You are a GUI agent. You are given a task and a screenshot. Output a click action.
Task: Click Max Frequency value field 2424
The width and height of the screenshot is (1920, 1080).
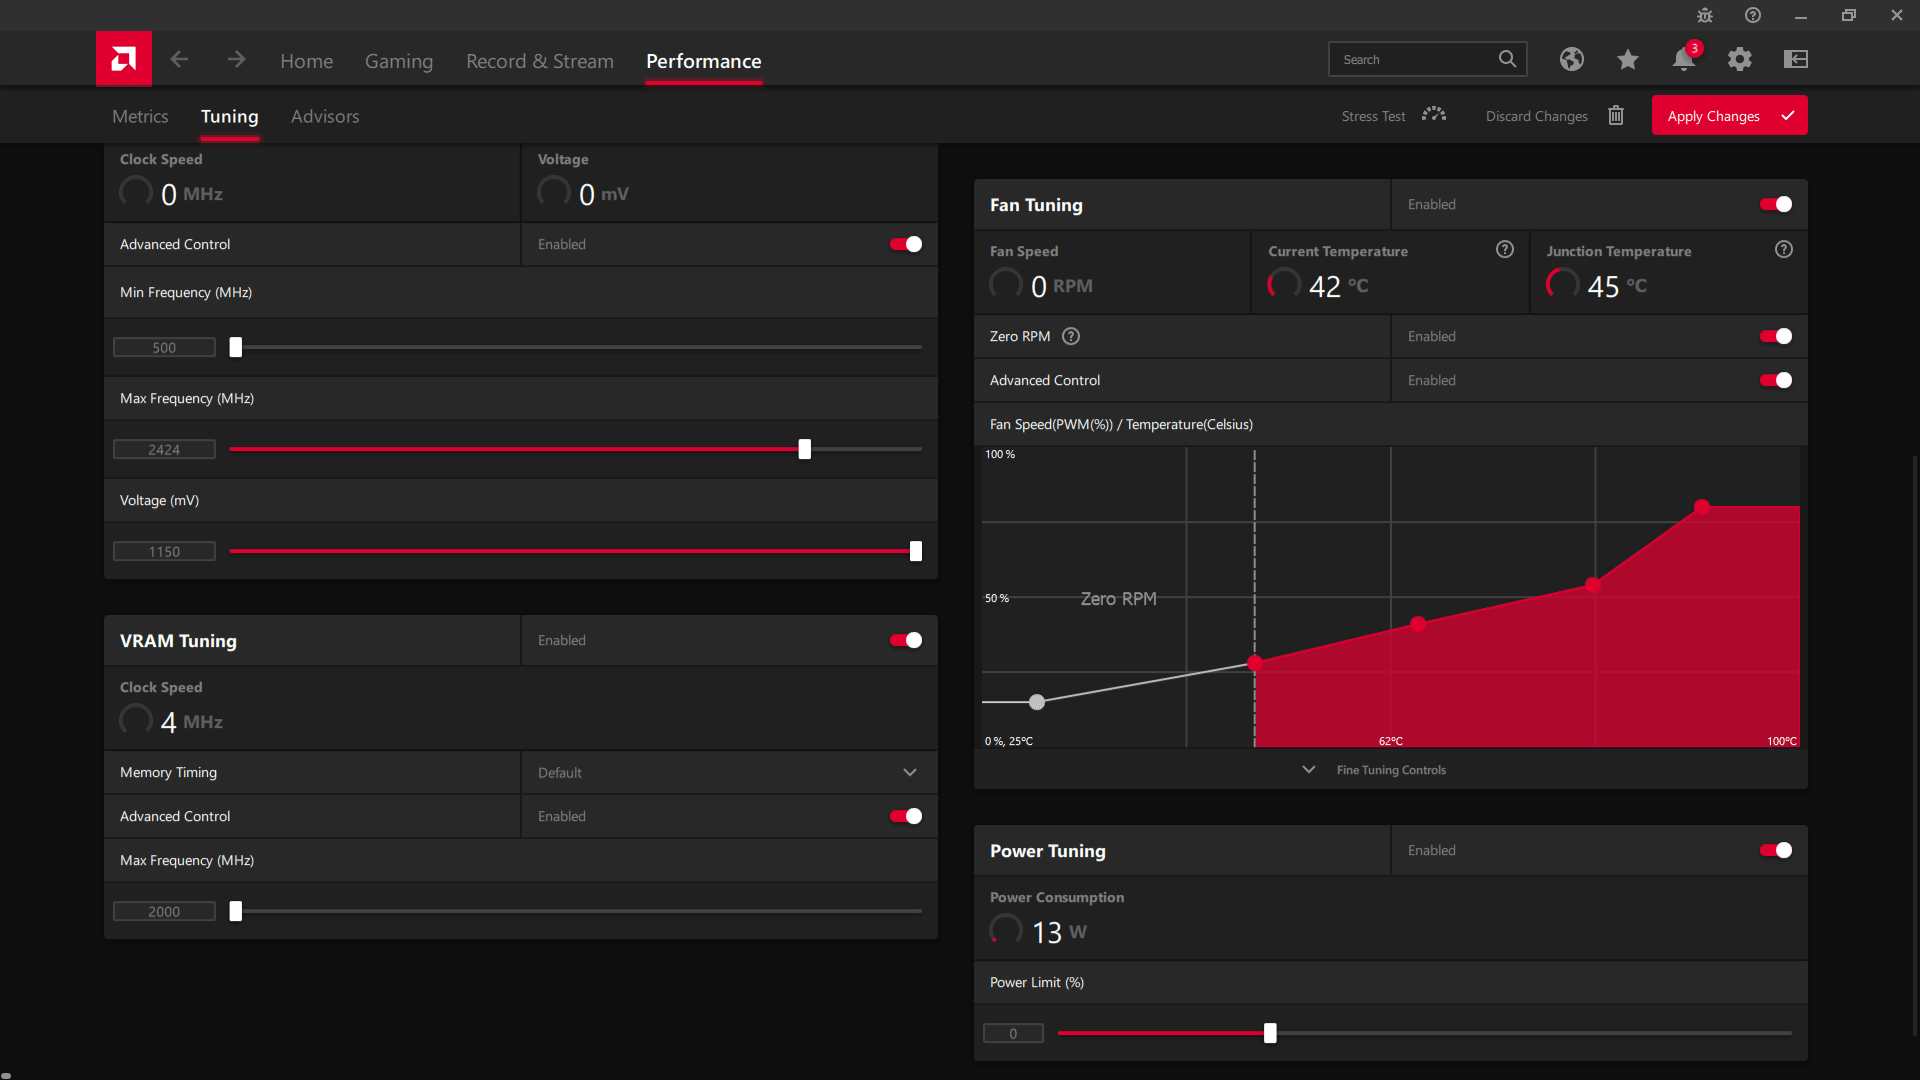164,449
